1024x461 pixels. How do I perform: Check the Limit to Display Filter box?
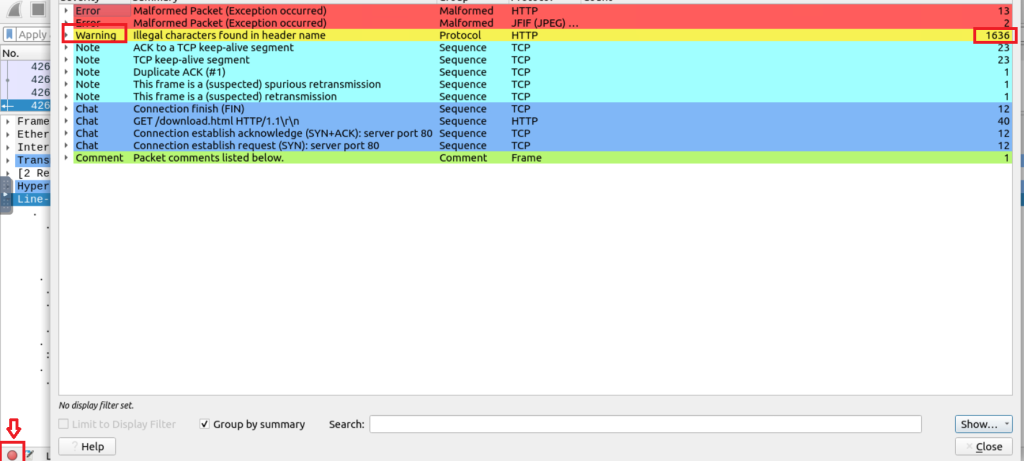(x=66, y=424)
